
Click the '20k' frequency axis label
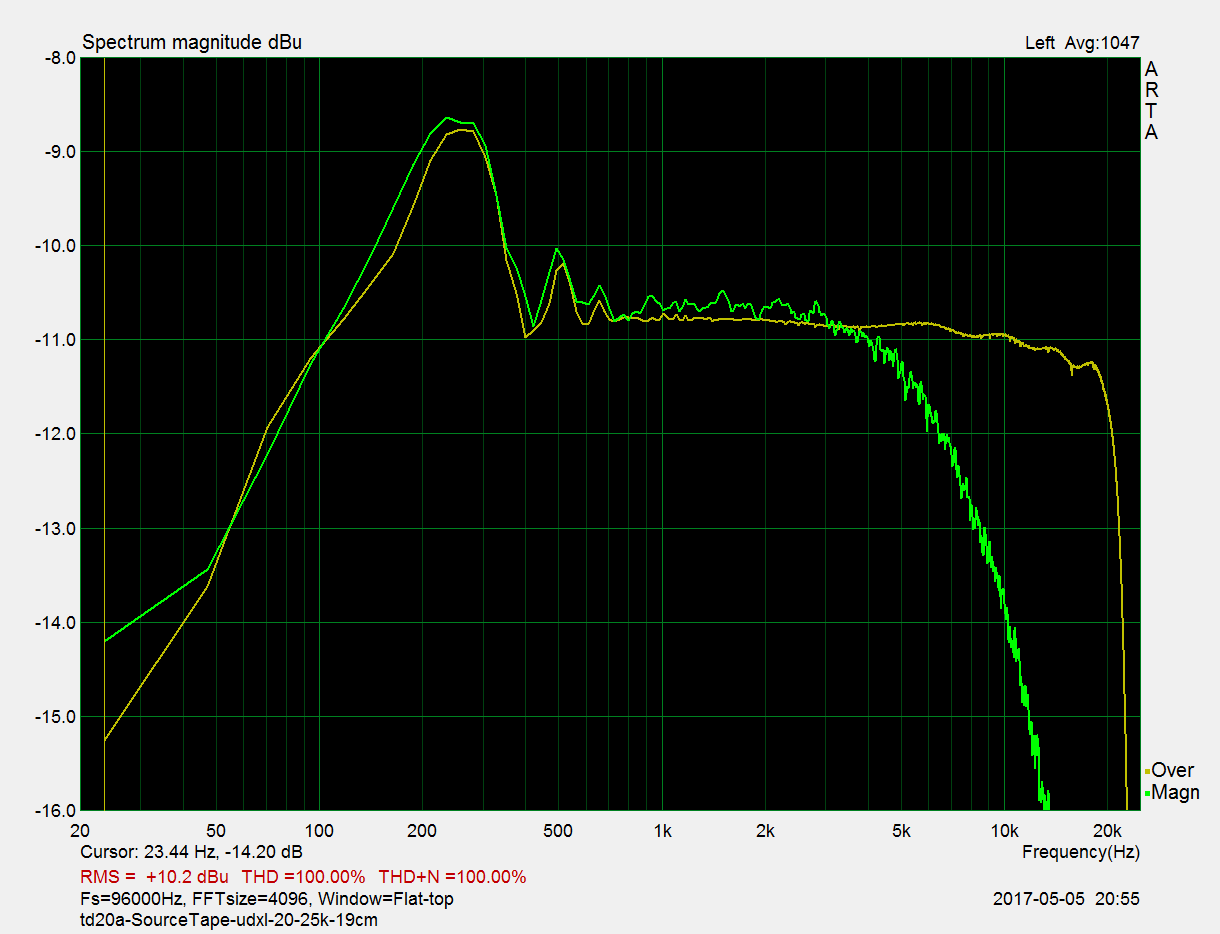(1107, 831)
